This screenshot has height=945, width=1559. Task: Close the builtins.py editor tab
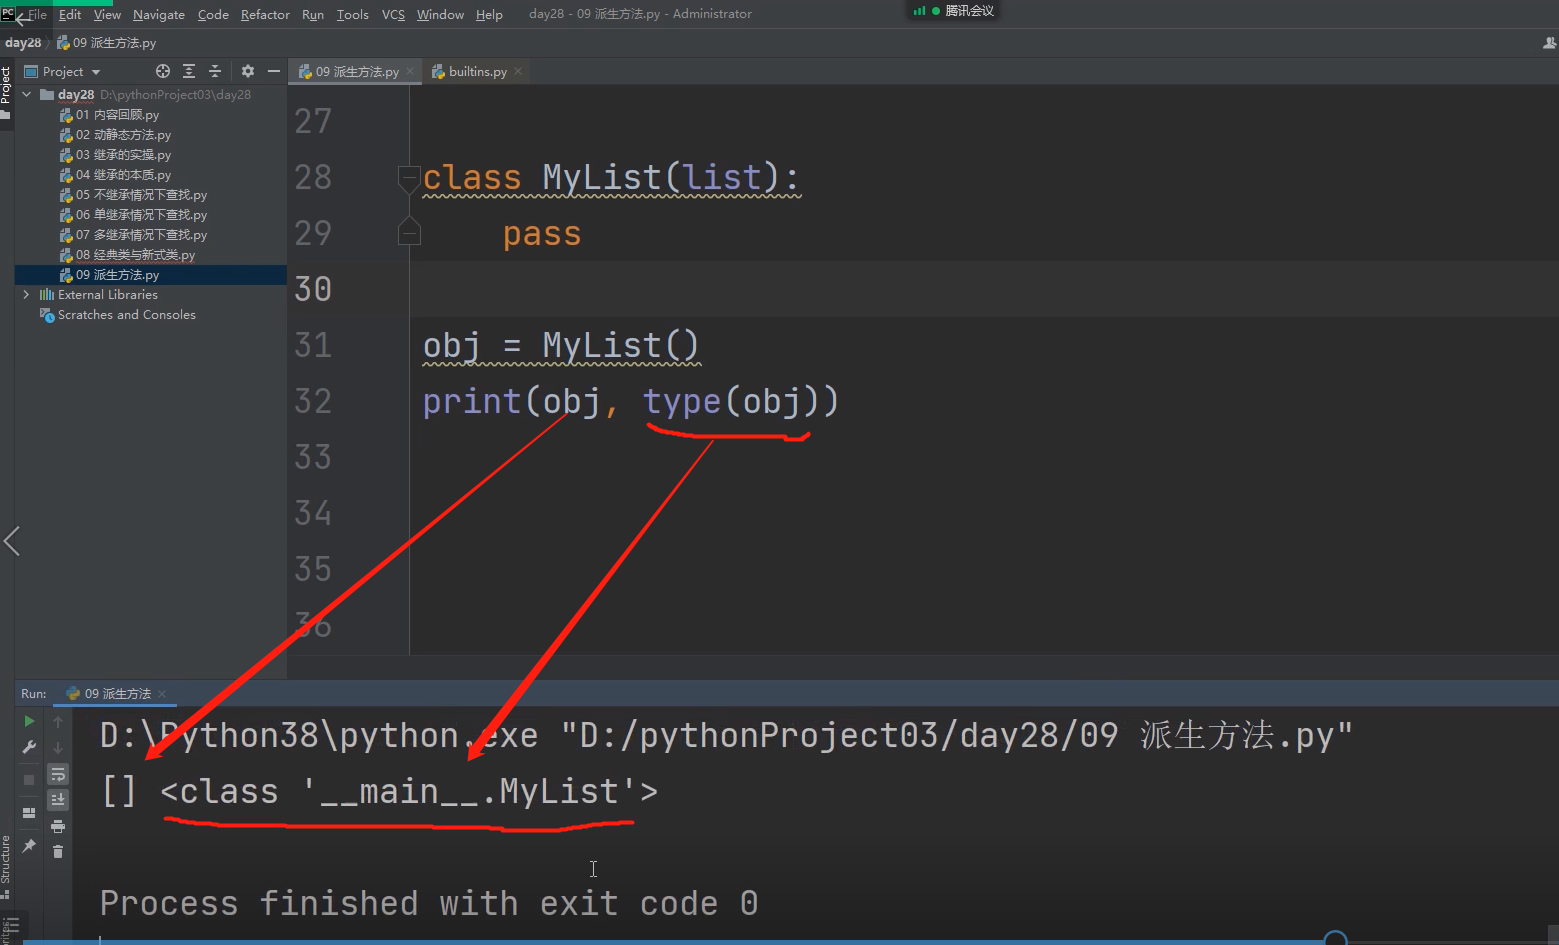point(518,71)
